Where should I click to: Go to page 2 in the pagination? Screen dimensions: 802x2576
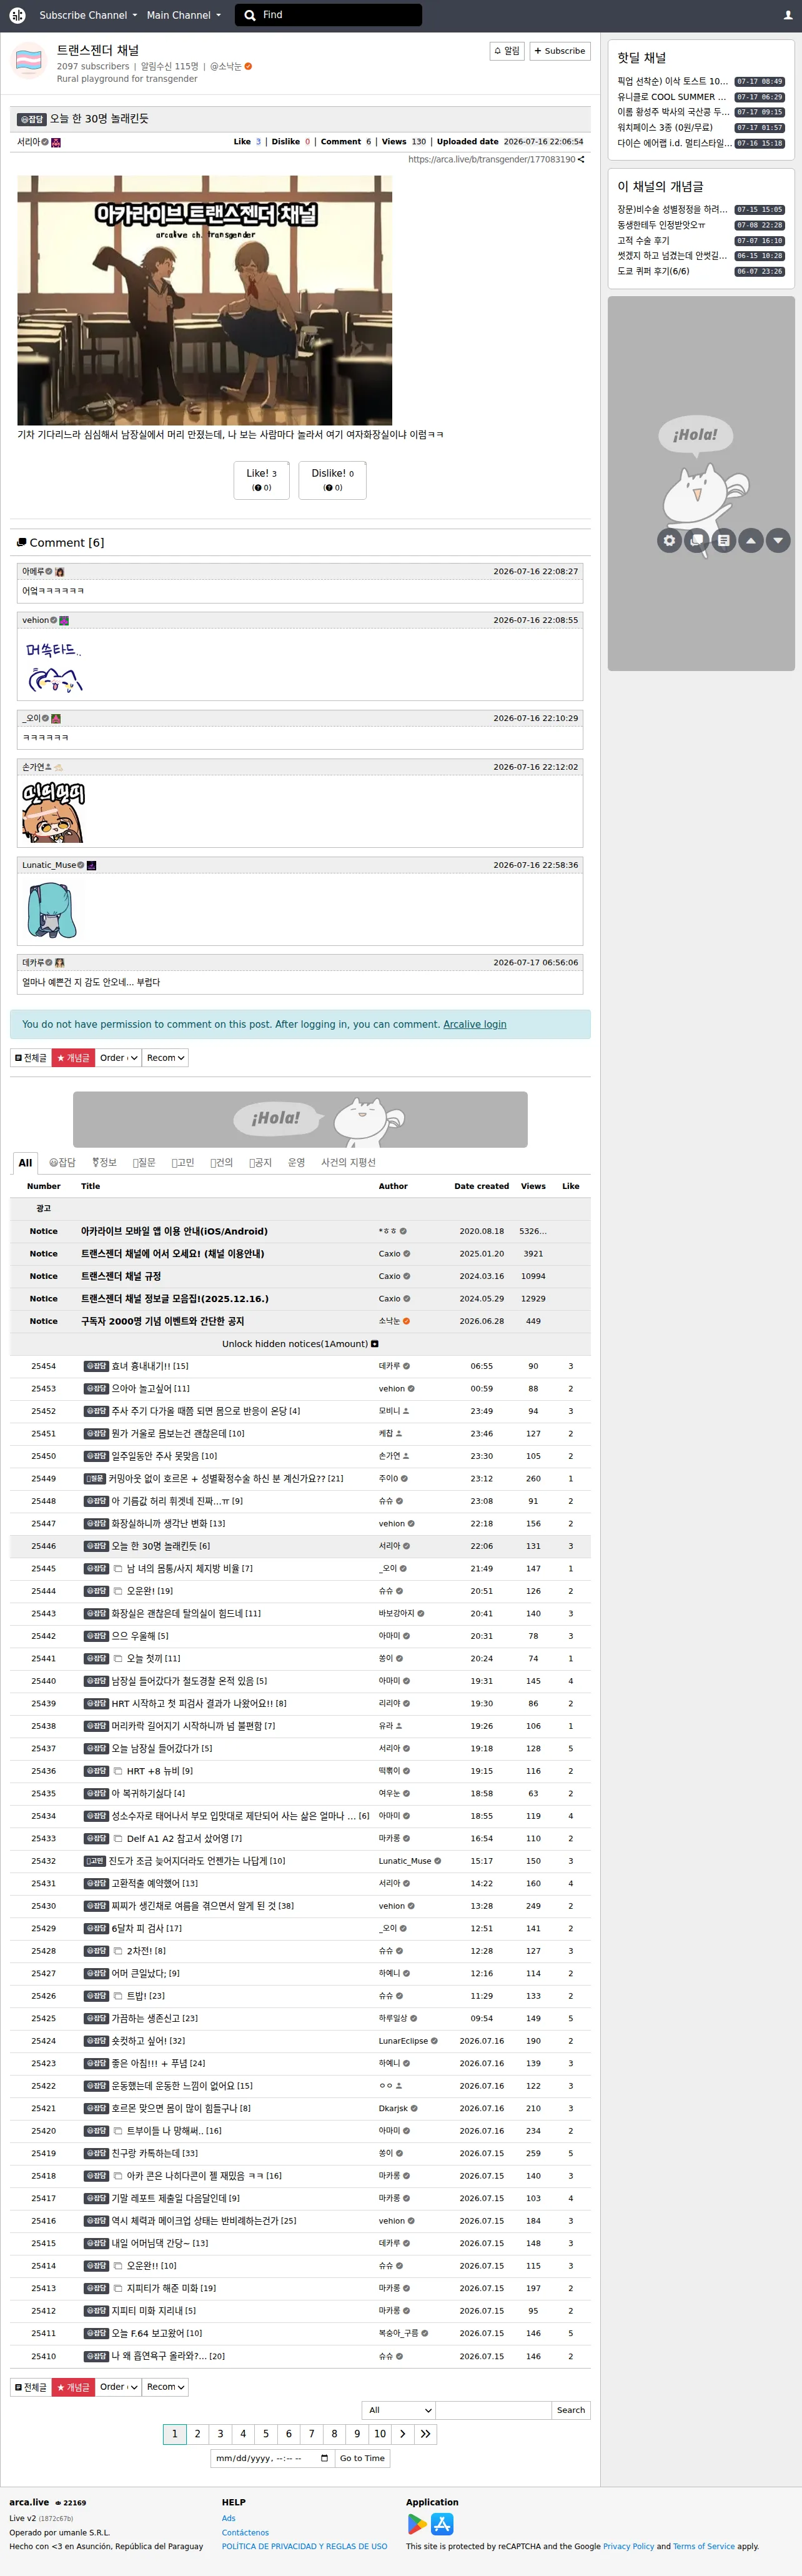197,2434
